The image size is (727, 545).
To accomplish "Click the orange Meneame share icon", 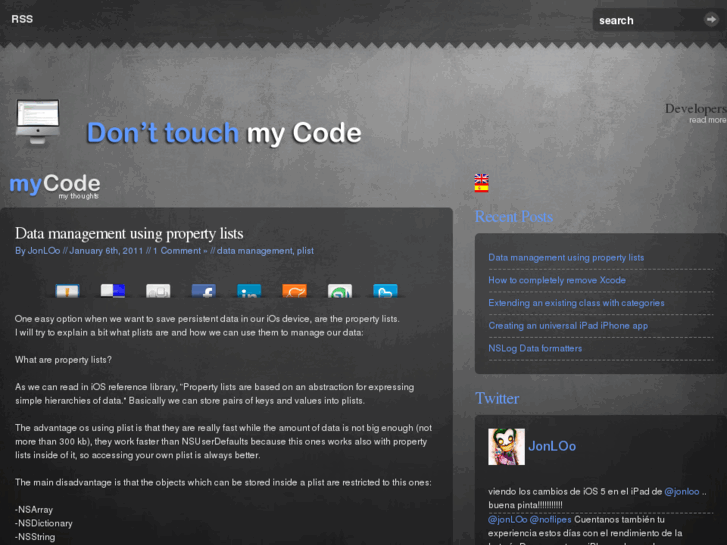I will [x=294, y=291].
